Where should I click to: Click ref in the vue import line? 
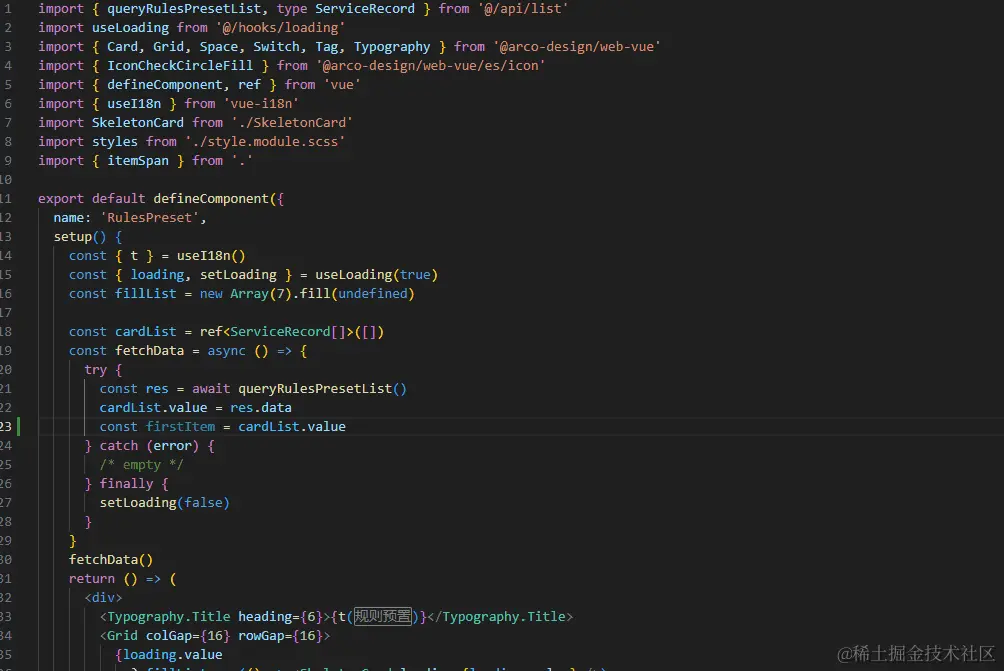coord(249,85)
